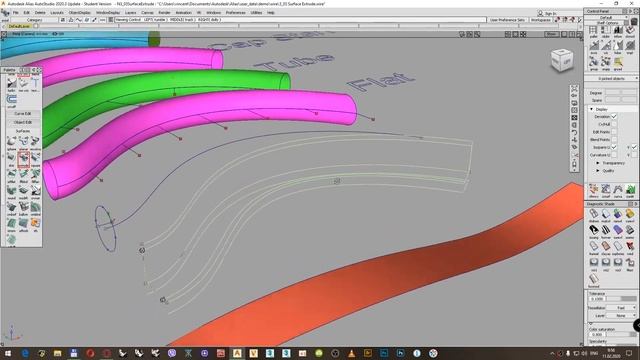Expand the Transparency section
This screenshot has width=640, height=360.
pos(598,163)
